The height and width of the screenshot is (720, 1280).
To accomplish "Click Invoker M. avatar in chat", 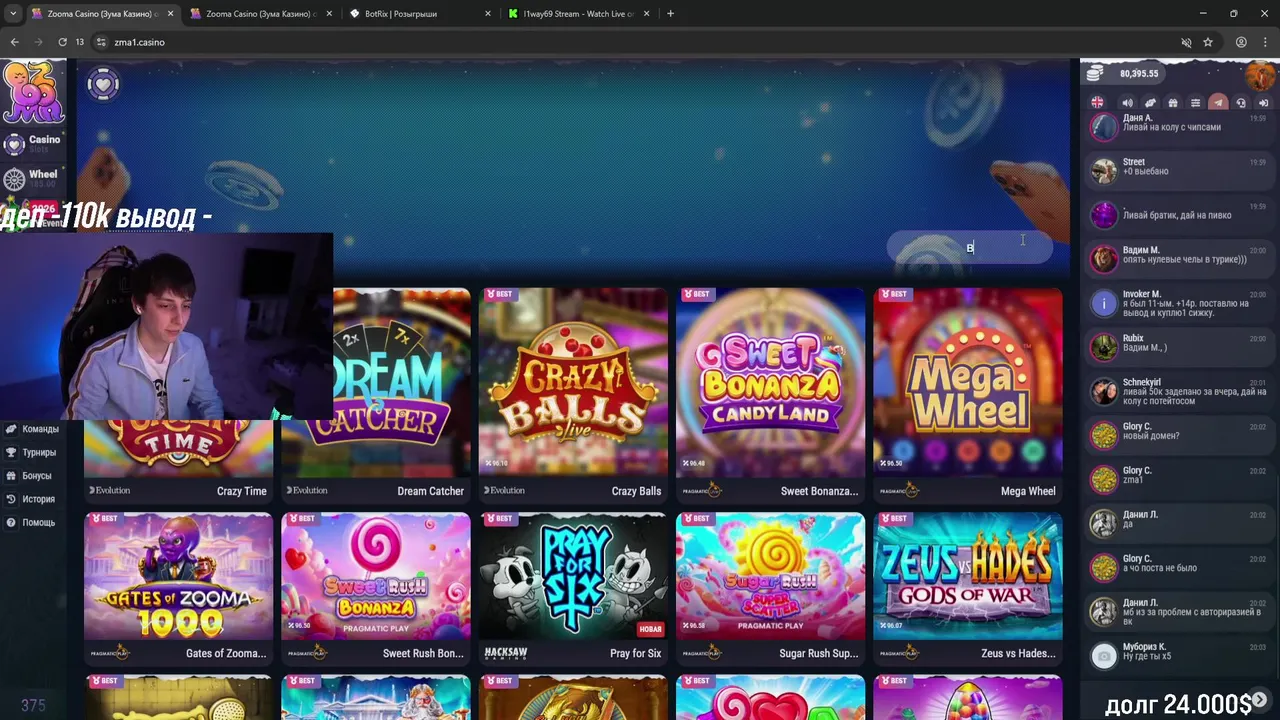I will point(1104,303).
